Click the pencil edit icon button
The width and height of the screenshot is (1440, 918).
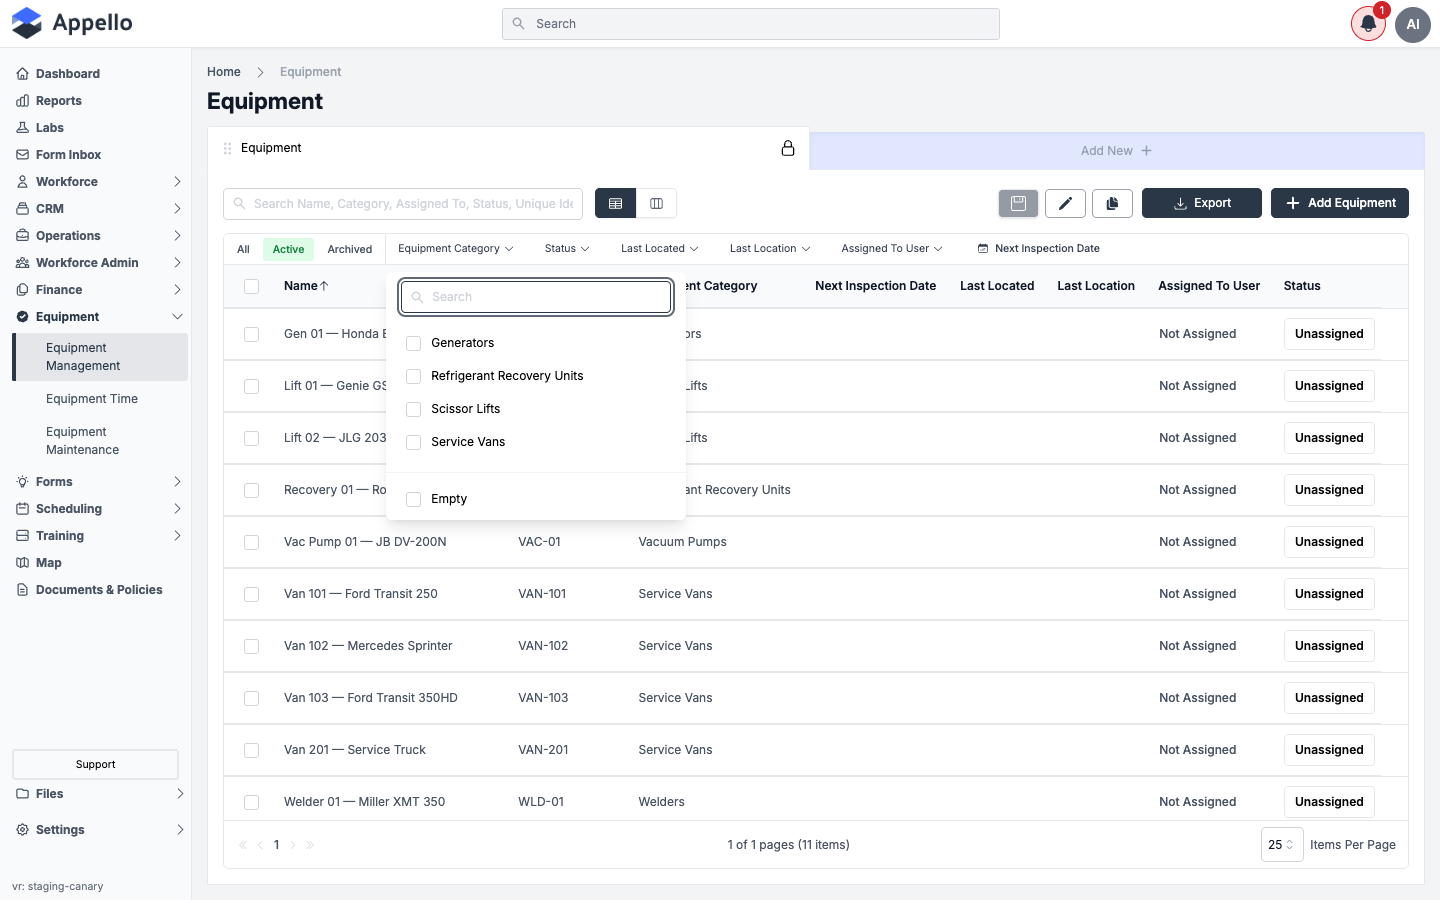(x=1065, y=203)
